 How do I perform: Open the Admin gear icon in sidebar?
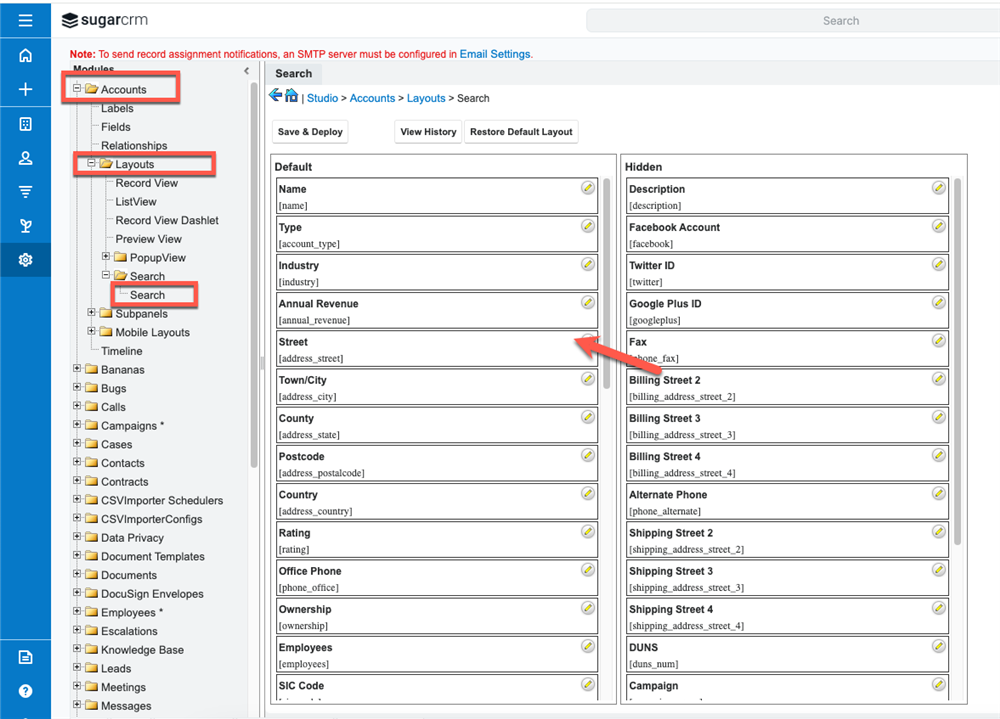point(25,260)
